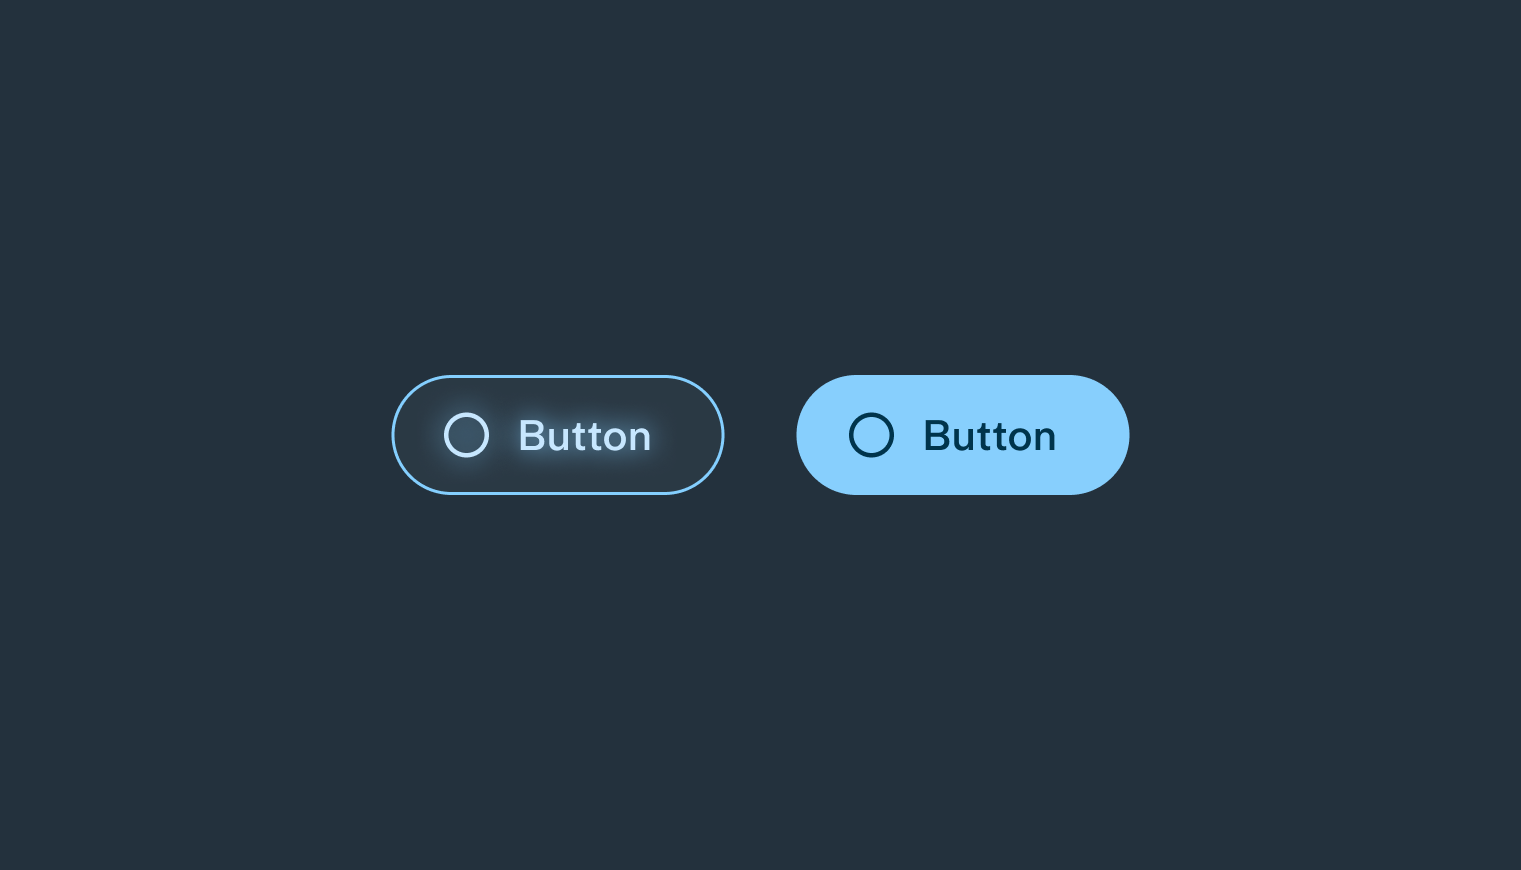Click the dark Button text on the filled pill
Viewport: 1521px width, 870px height.
pos(989,435)
